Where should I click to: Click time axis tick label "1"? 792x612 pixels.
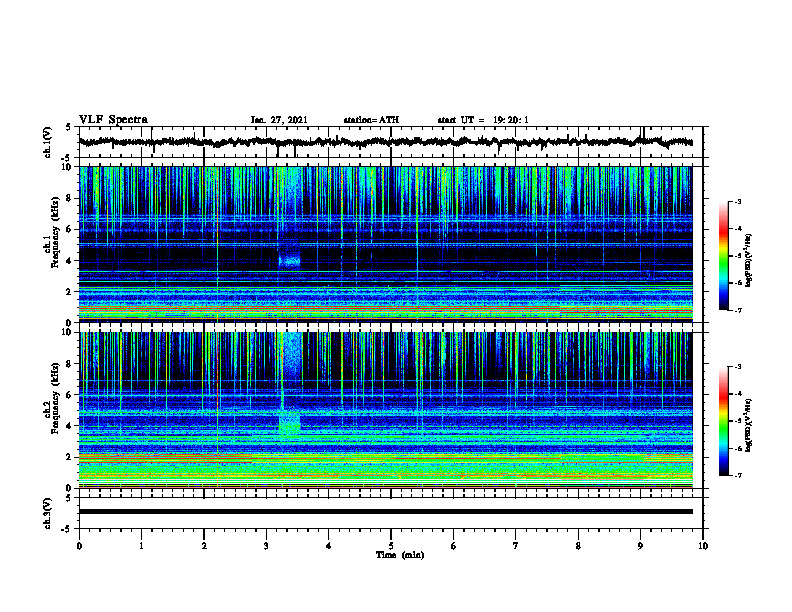[x=141, y=546]
